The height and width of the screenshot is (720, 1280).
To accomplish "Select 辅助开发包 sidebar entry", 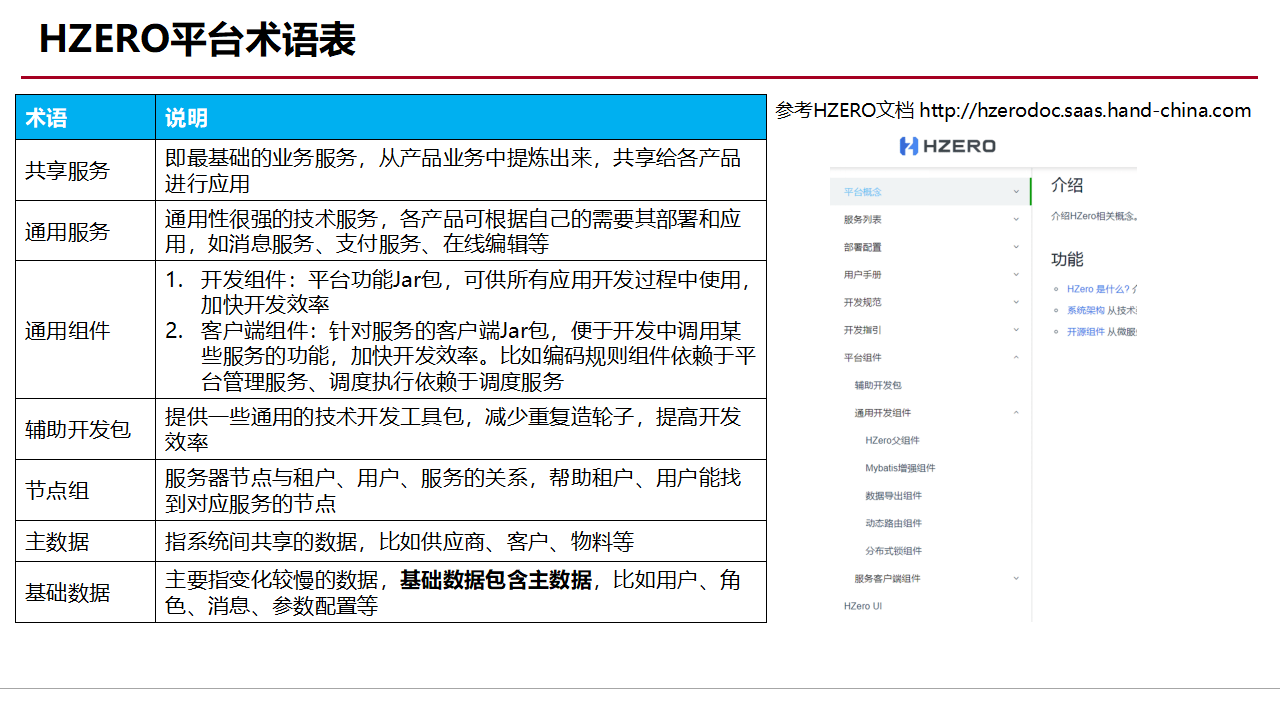I will (x=878, y=385).
